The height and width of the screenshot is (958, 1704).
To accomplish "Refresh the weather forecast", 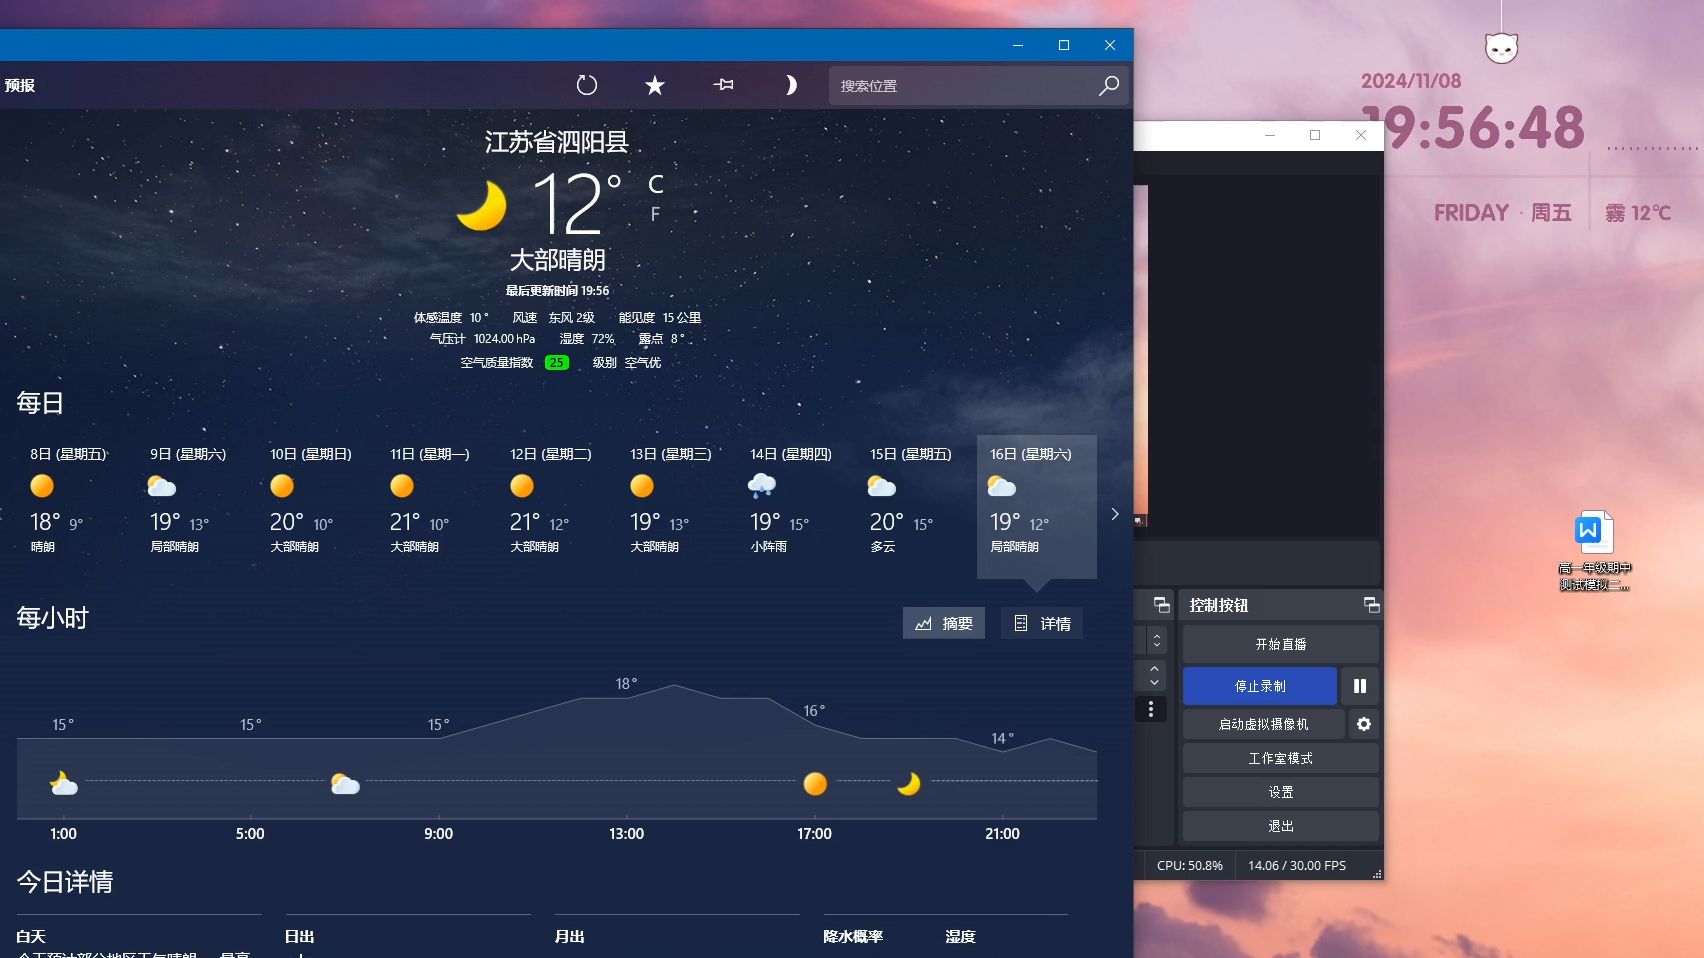I will click(587, 85).
